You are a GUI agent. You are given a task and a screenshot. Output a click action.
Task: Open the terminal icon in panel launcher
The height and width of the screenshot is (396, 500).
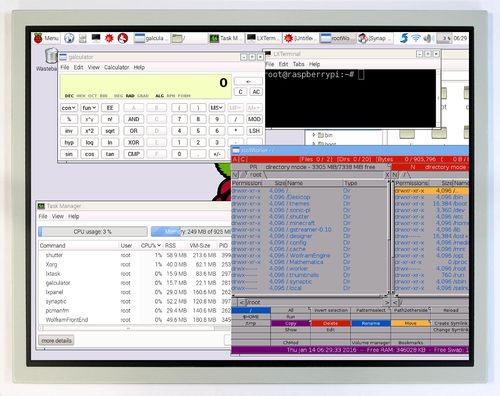point(96,38)
